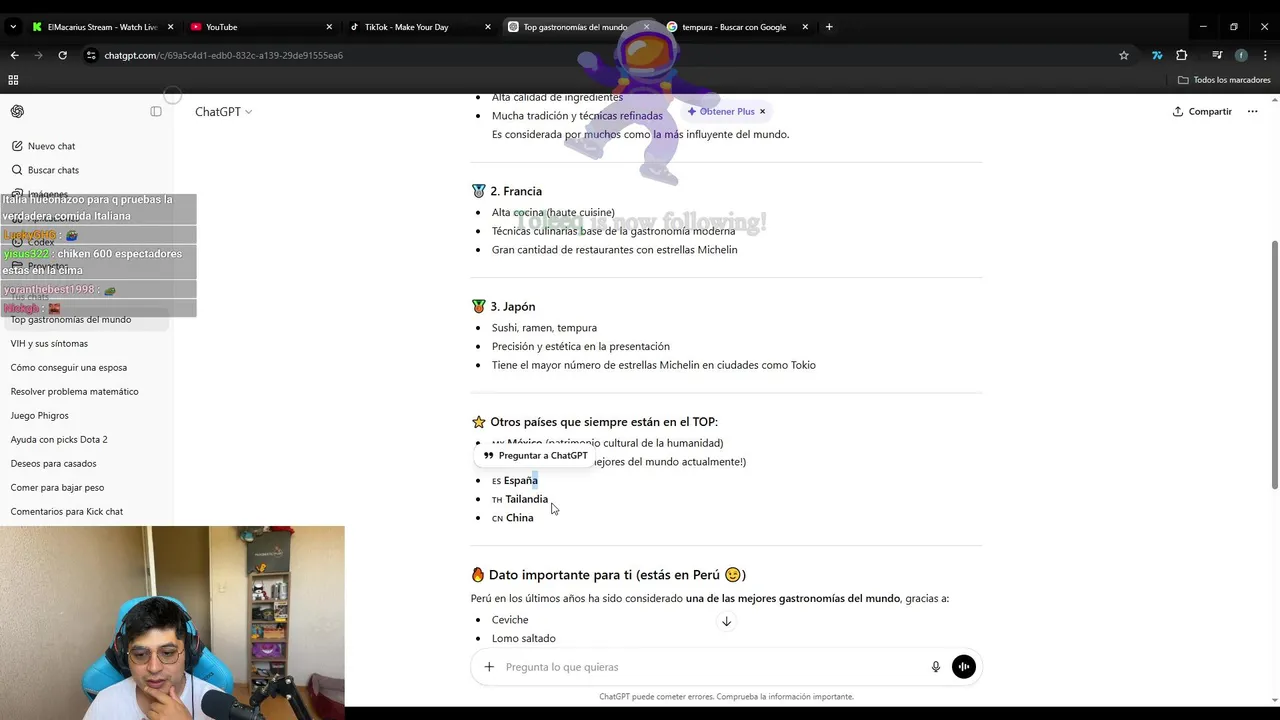The width and height of the screenshot is (1280, 720).
Task: Reload the page
Action: pos(62,55)
